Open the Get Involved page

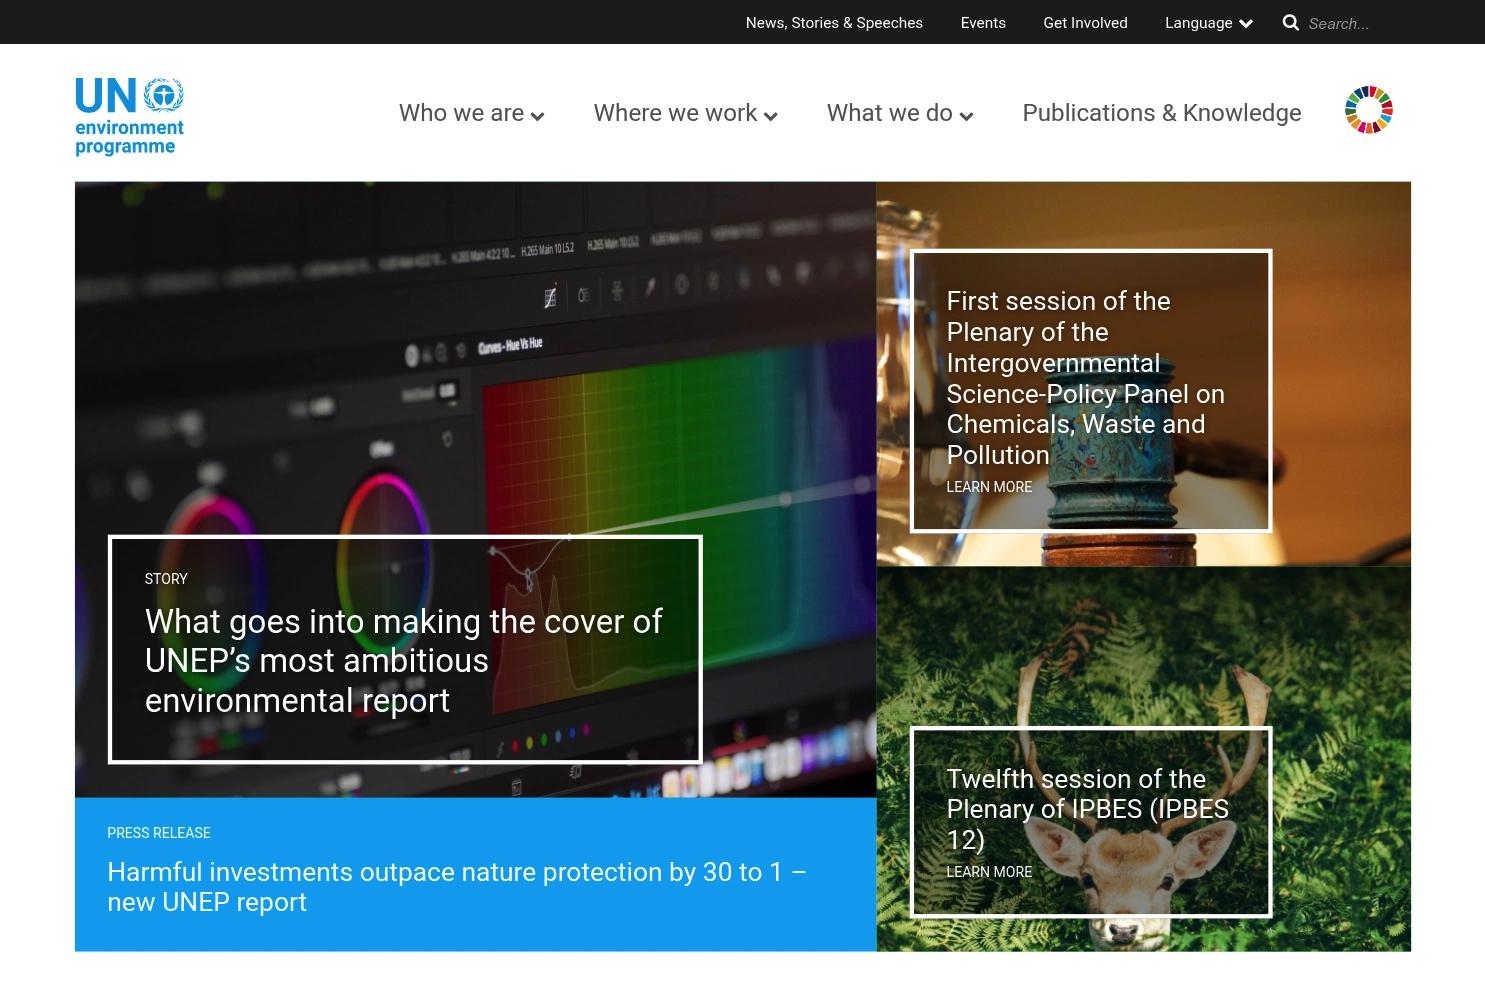1085,23
